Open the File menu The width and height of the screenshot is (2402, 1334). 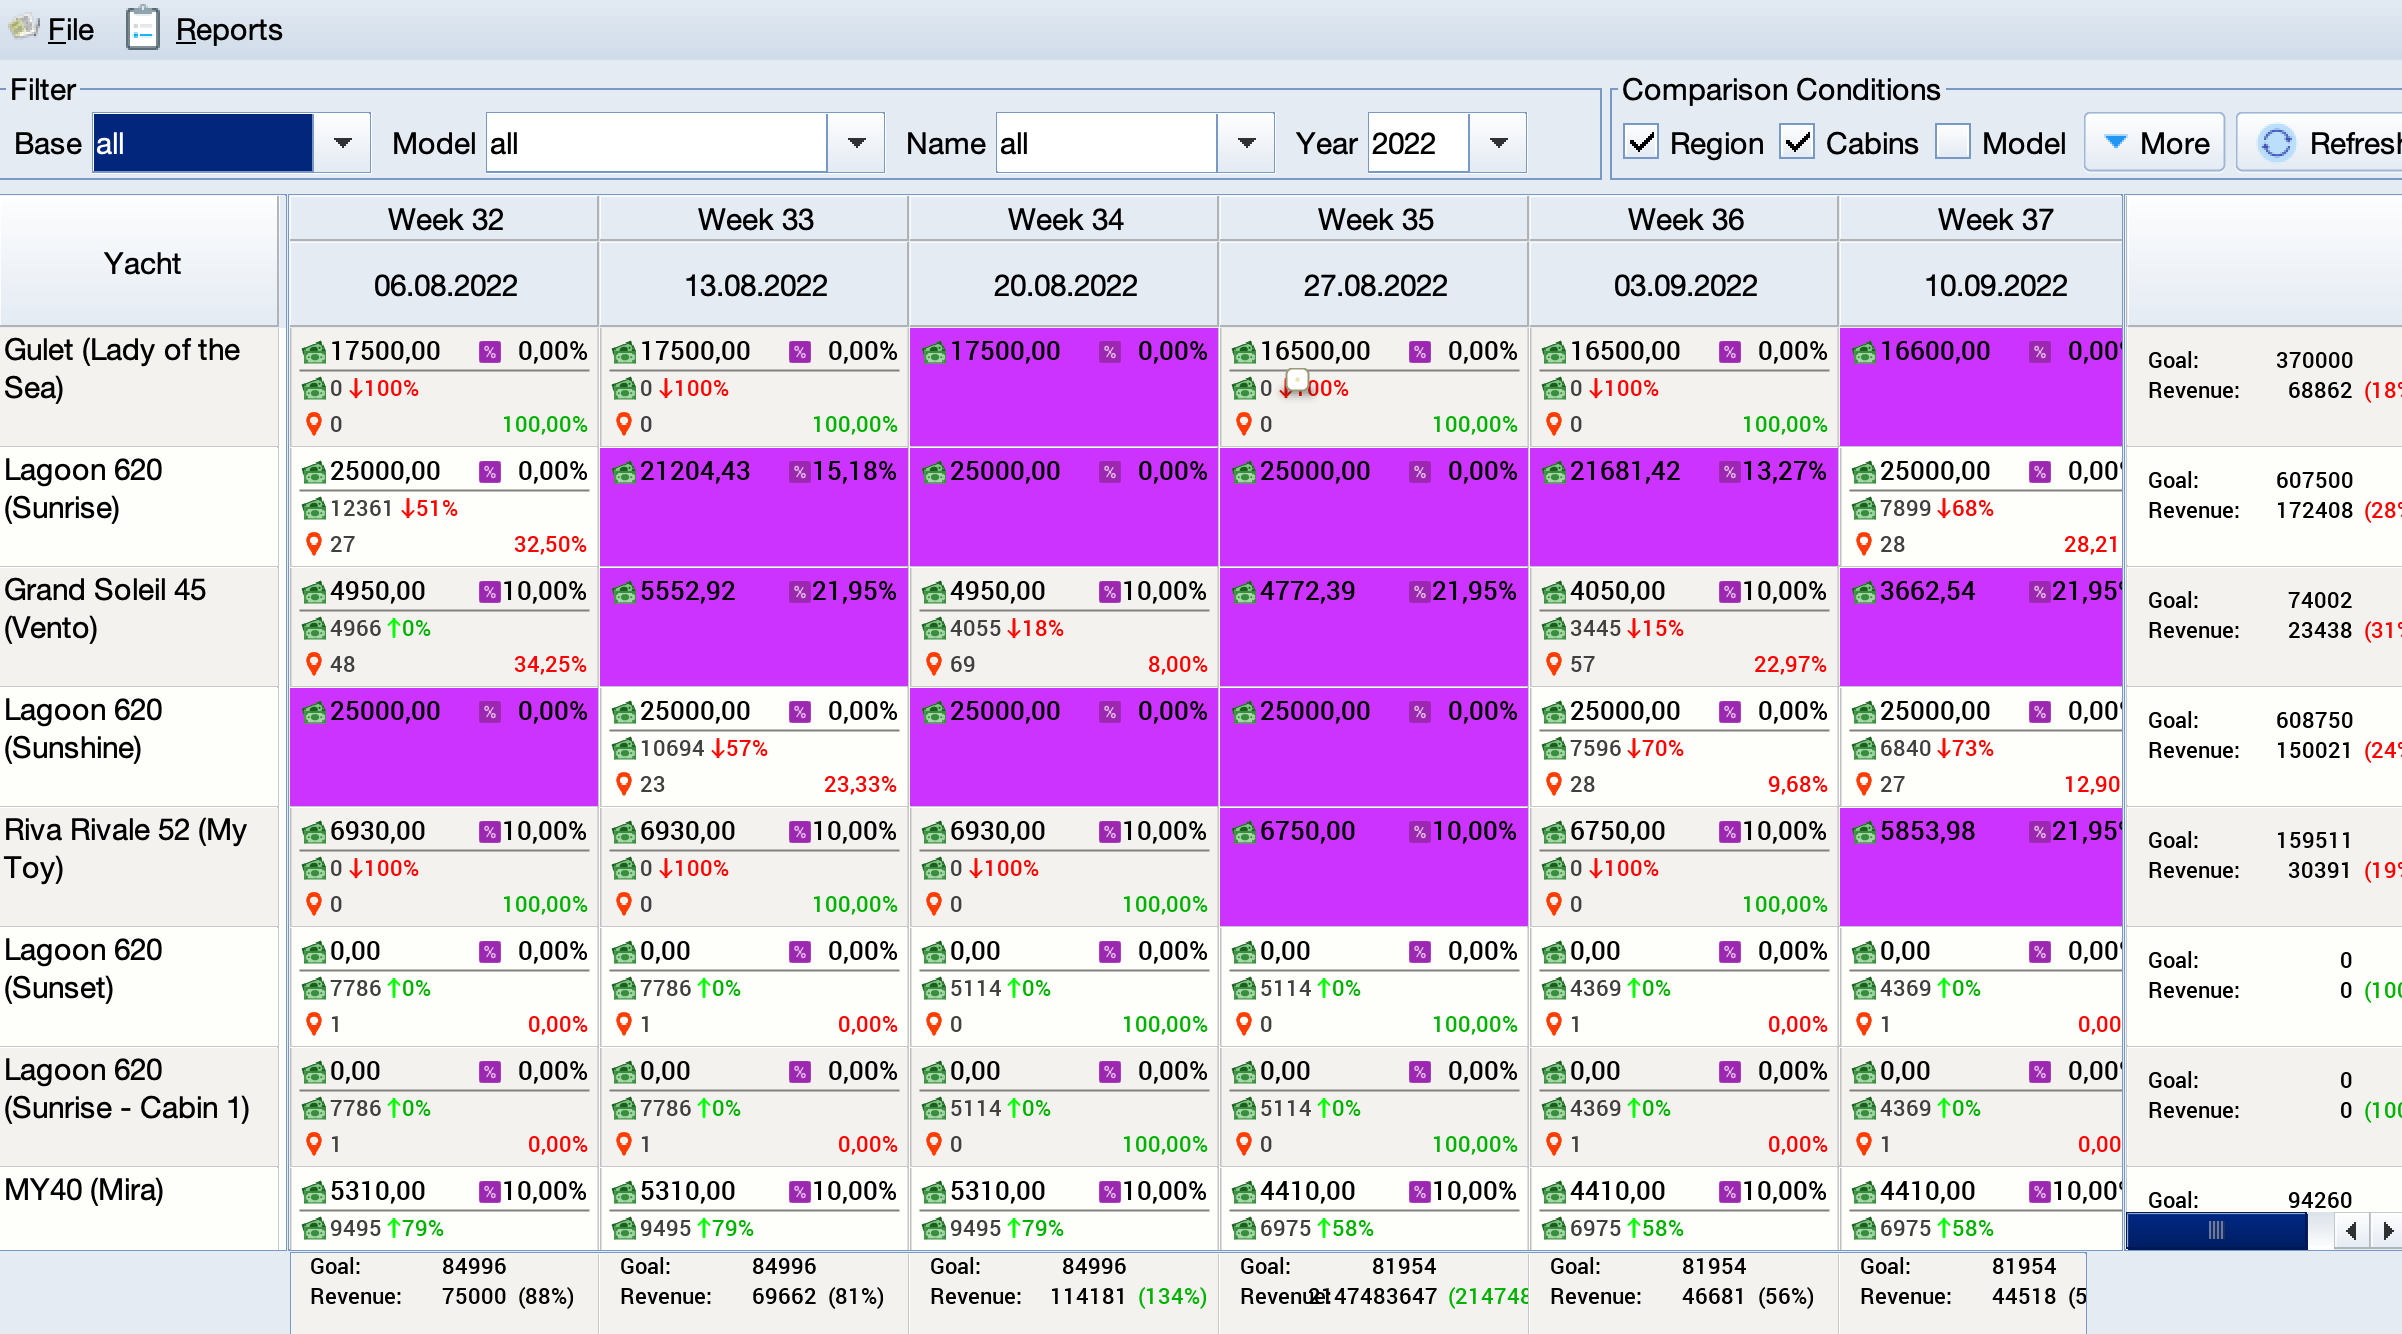click(x=70, y=30)
